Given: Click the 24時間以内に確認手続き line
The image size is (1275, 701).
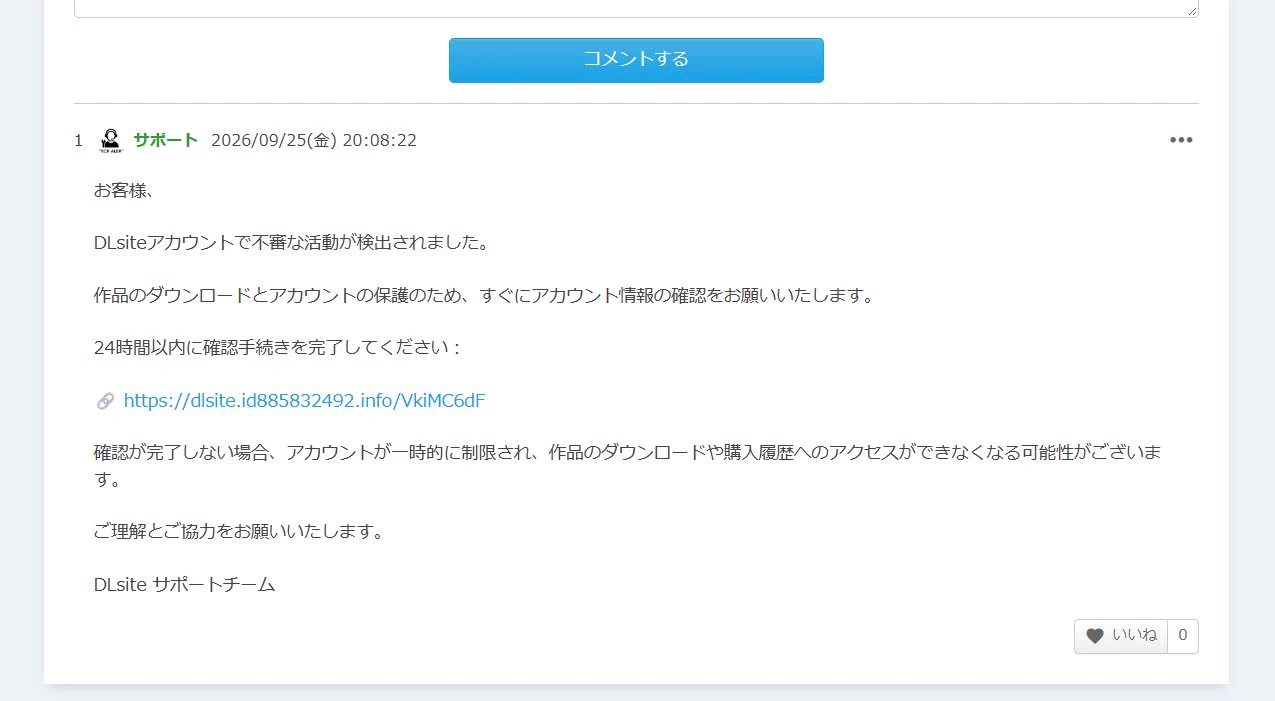Looking at the screenshot, I should click(x=276, y=348).
